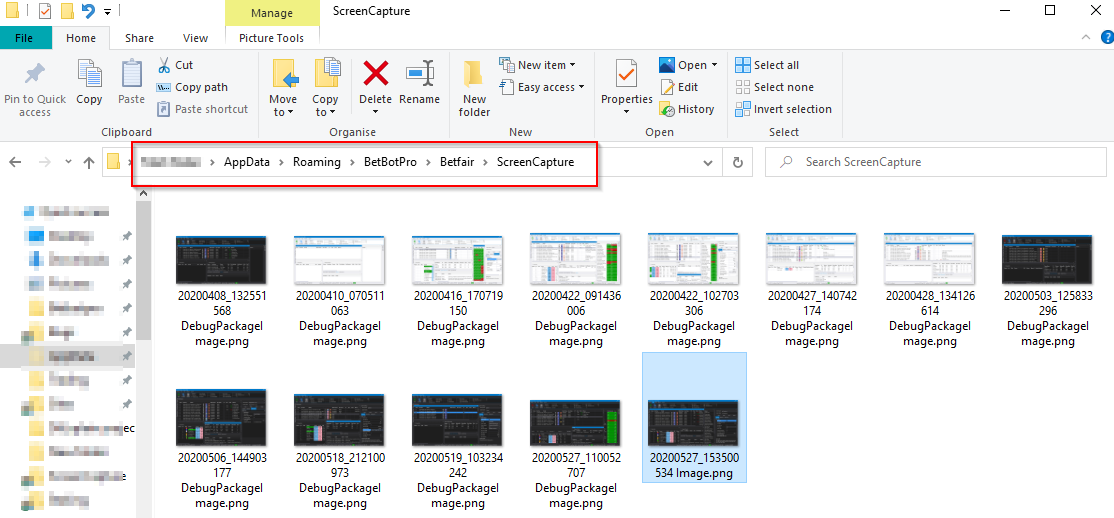Click the History icon in Open group
The image size is (1114, 518).
click(667, 109)
